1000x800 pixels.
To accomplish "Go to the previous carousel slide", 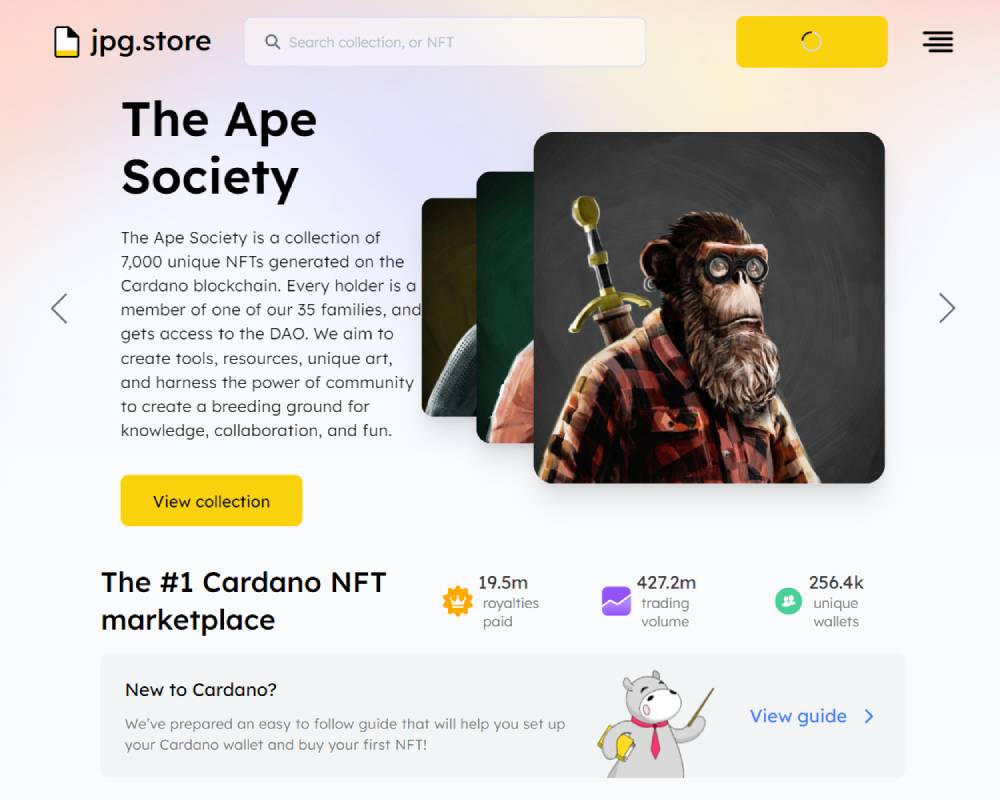I will [59, 309].
